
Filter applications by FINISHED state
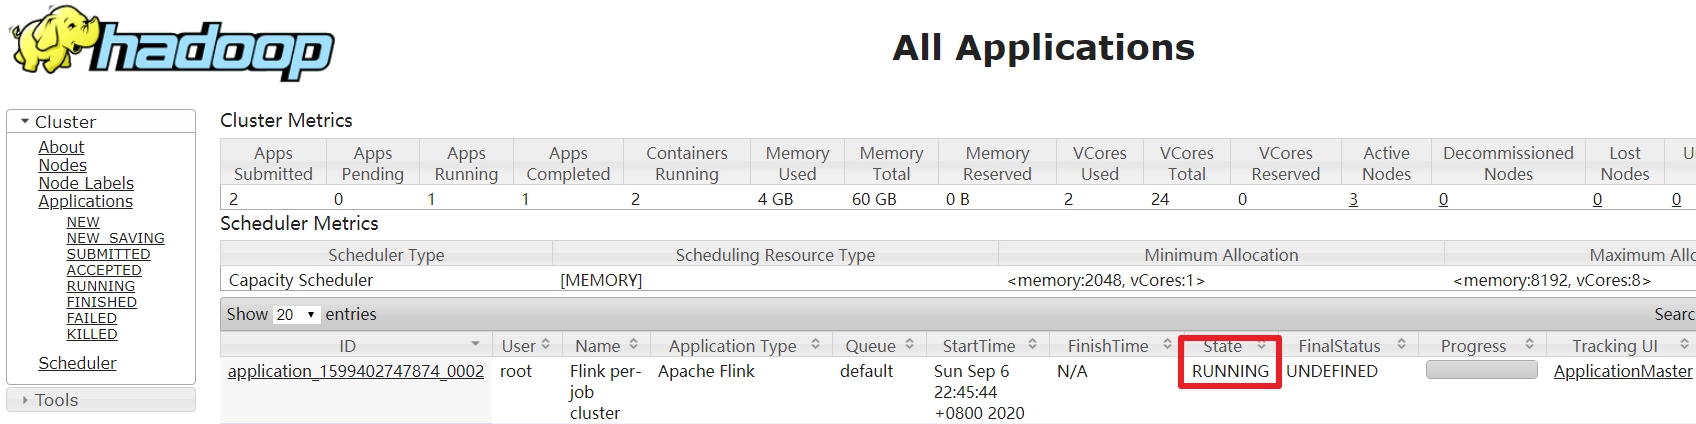pyautogui.click(x=101, y=302)
